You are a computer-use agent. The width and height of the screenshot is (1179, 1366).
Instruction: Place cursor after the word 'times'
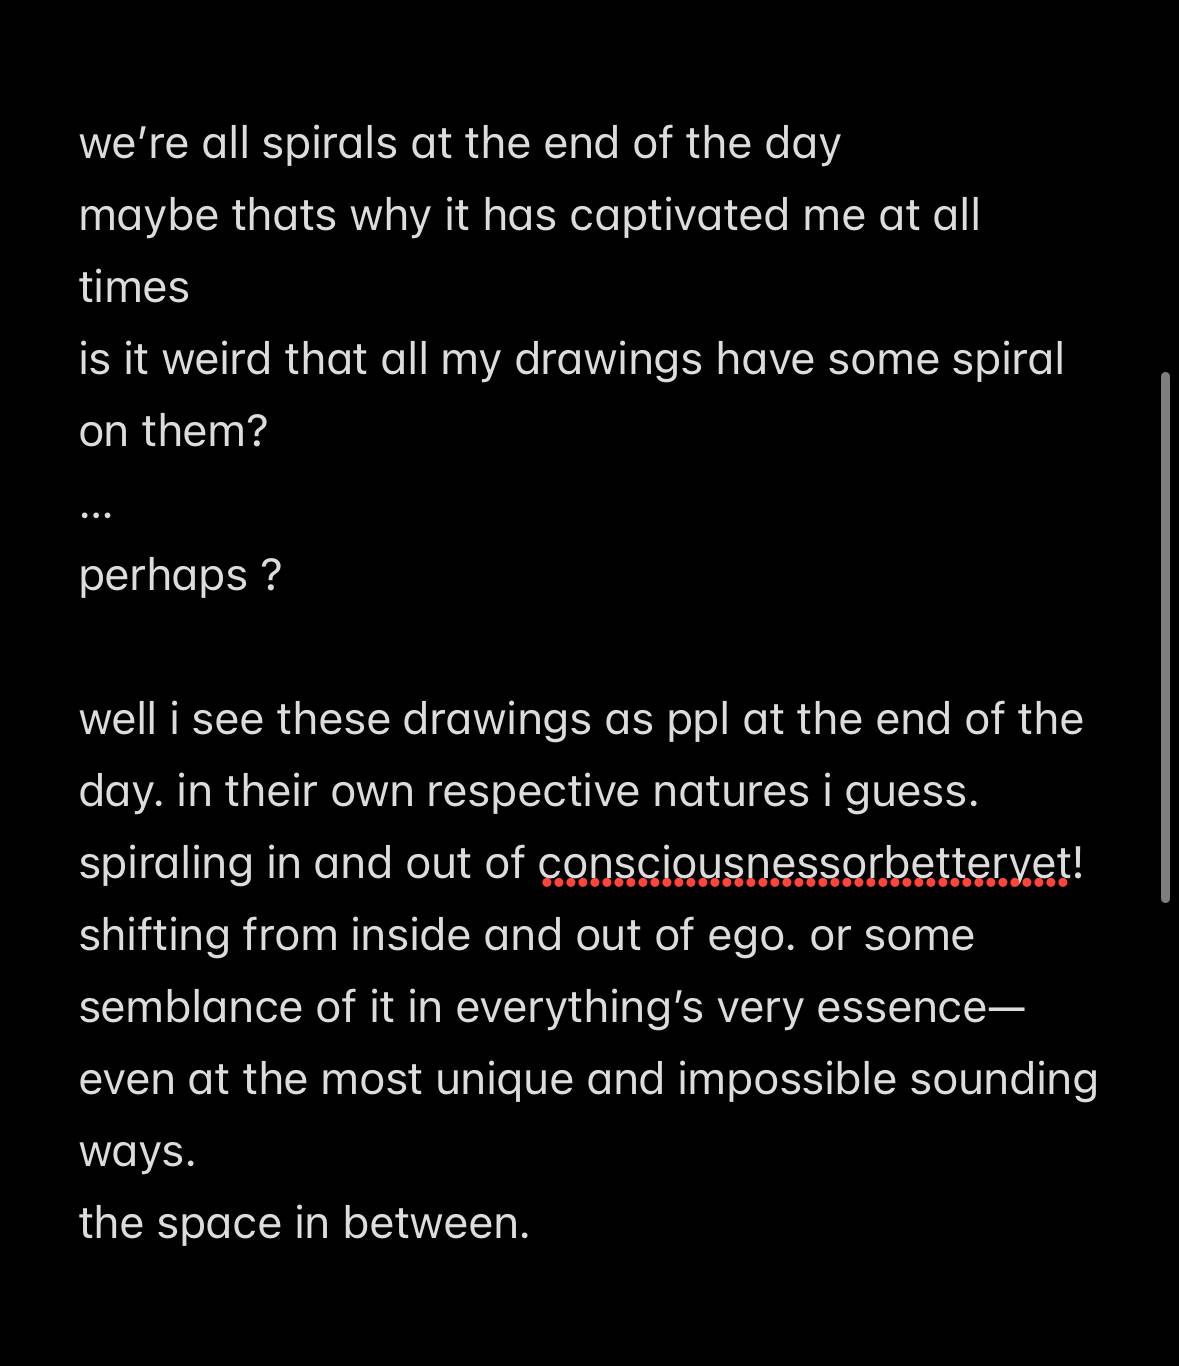[191, 288]
